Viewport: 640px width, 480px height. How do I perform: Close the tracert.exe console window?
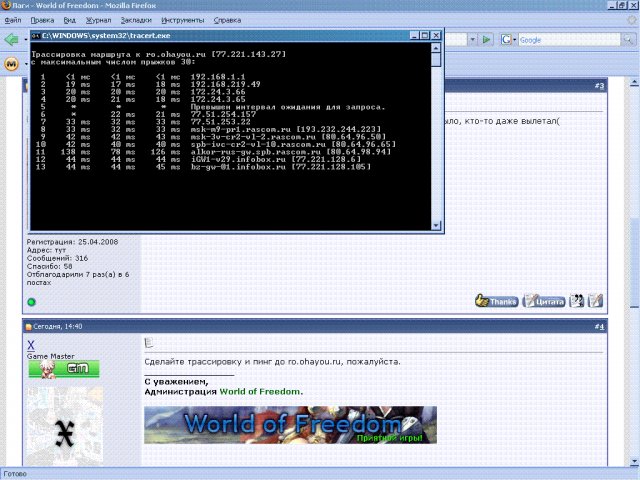click(436, 36)
